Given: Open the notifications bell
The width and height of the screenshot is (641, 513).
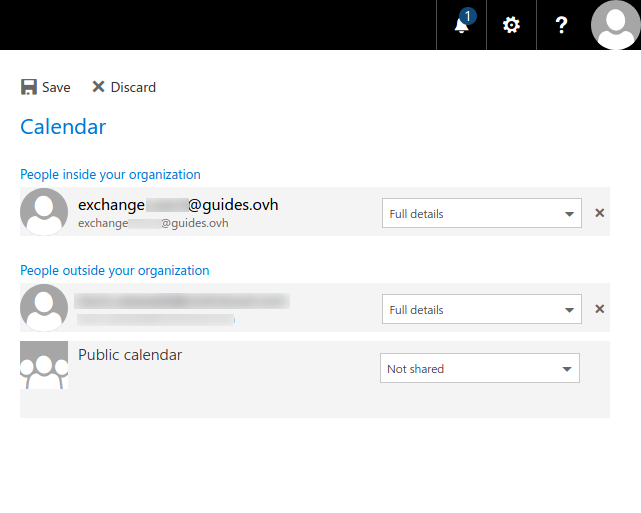Looking at the screenshot, I should tap(461, 25).
